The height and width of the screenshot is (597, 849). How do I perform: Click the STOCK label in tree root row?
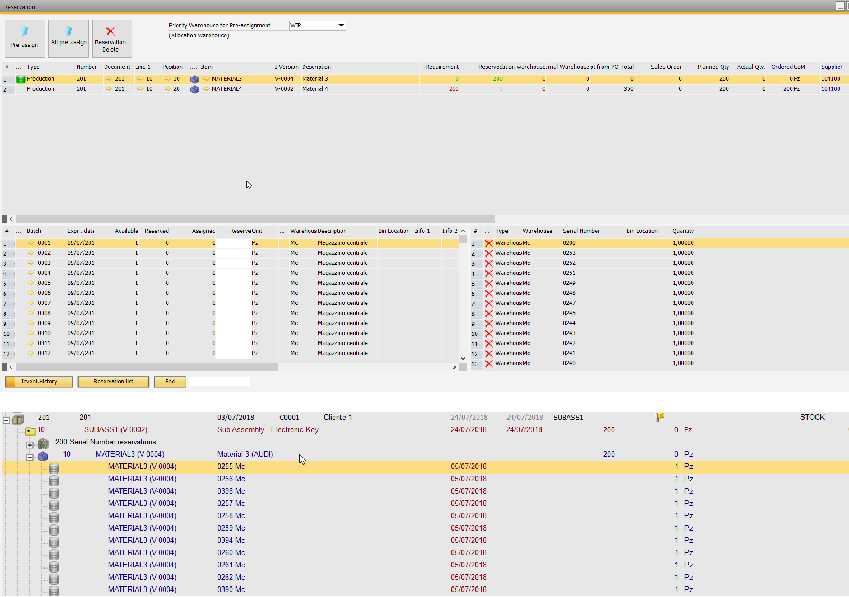(x=813, y=418)
